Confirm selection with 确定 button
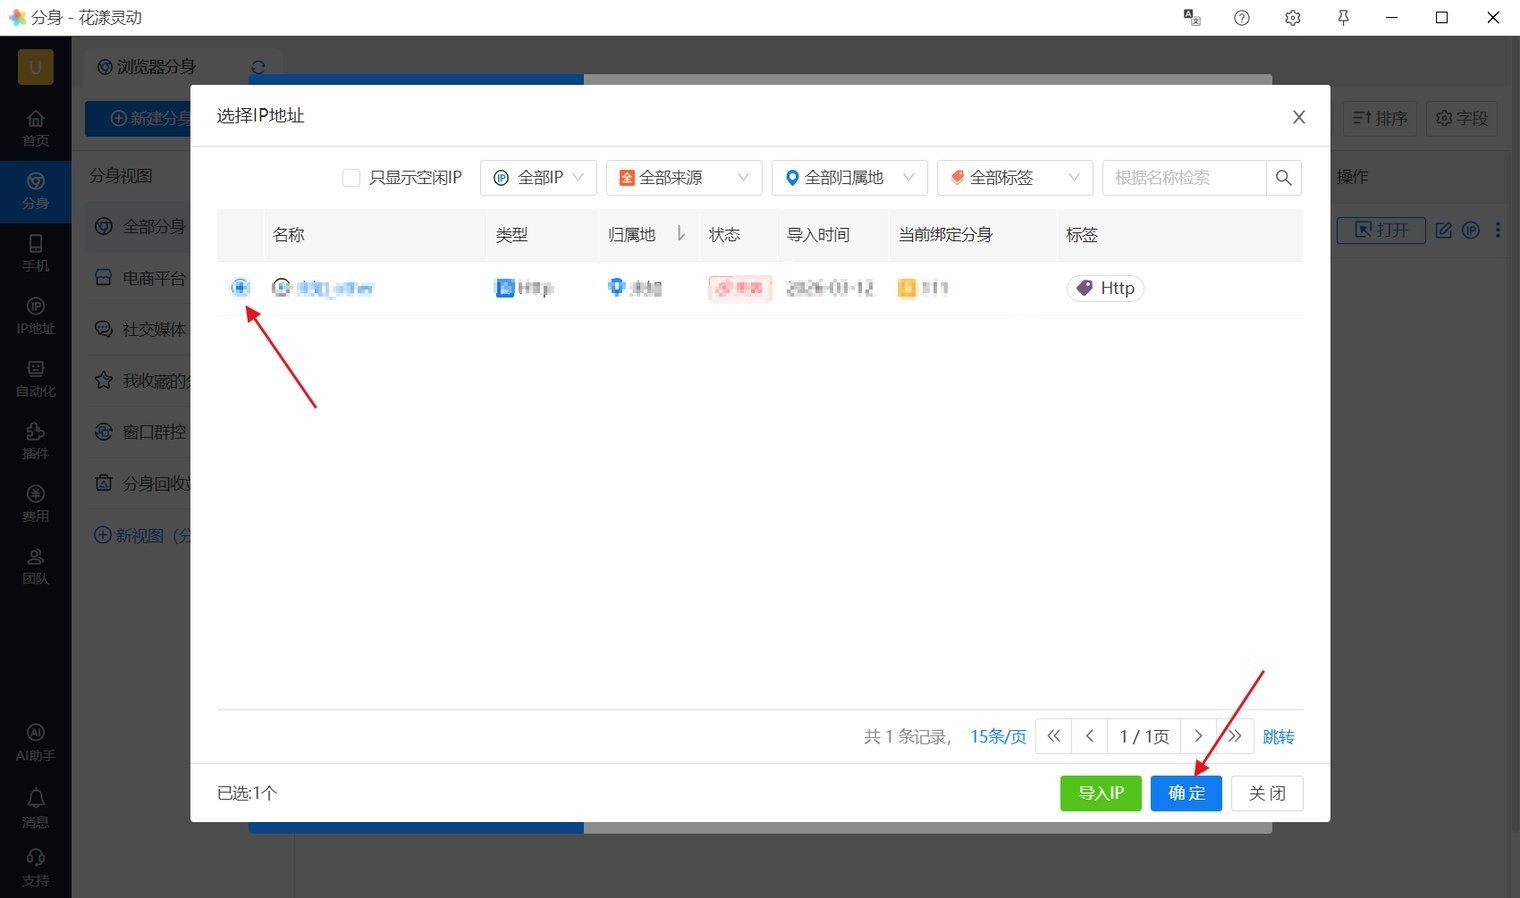Image resolution: width=1520 pixels, height=898 pixels. 1186,793
